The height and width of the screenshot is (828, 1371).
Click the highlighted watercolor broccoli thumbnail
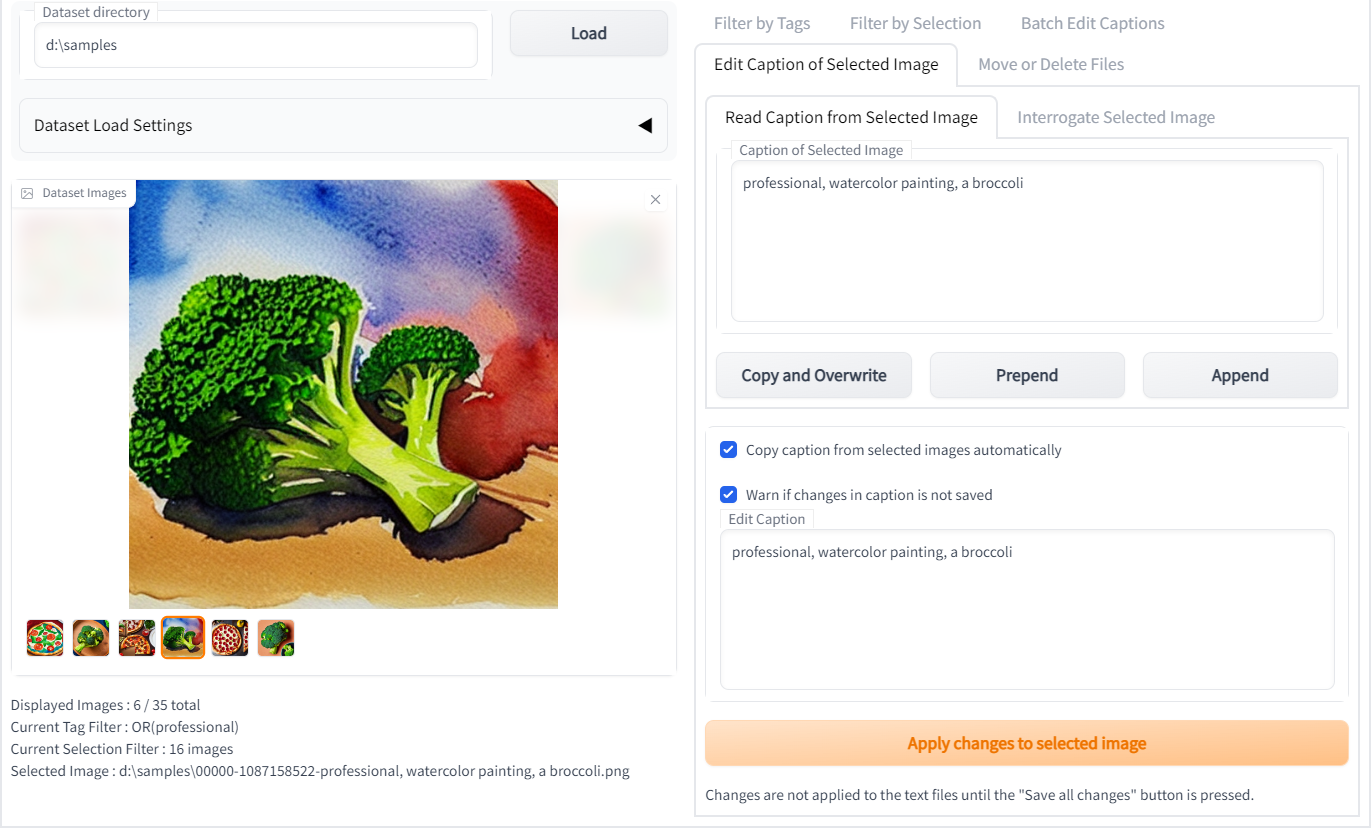coord(183,638)
